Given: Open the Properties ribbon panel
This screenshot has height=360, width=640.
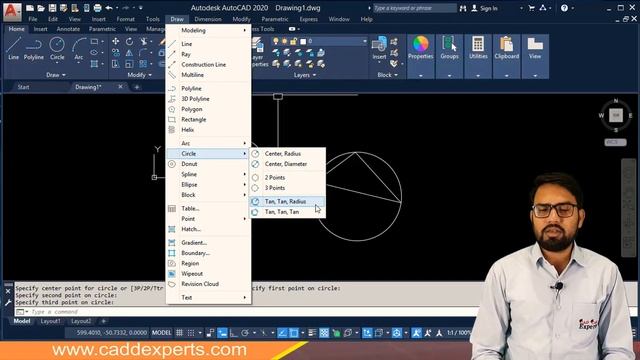Looking at the screenshot, I should [x=420, y=56].
